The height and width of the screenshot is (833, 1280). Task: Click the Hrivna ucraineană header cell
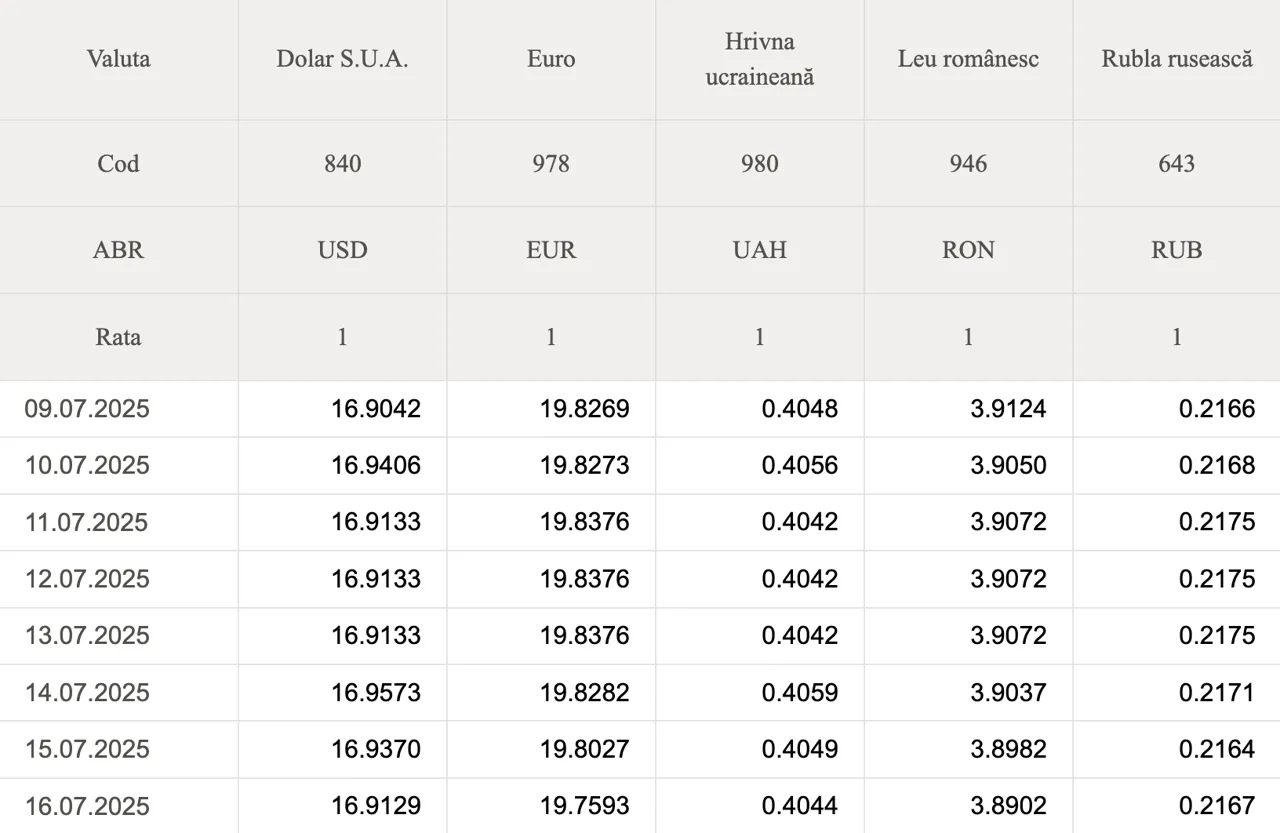click(760, 59)
